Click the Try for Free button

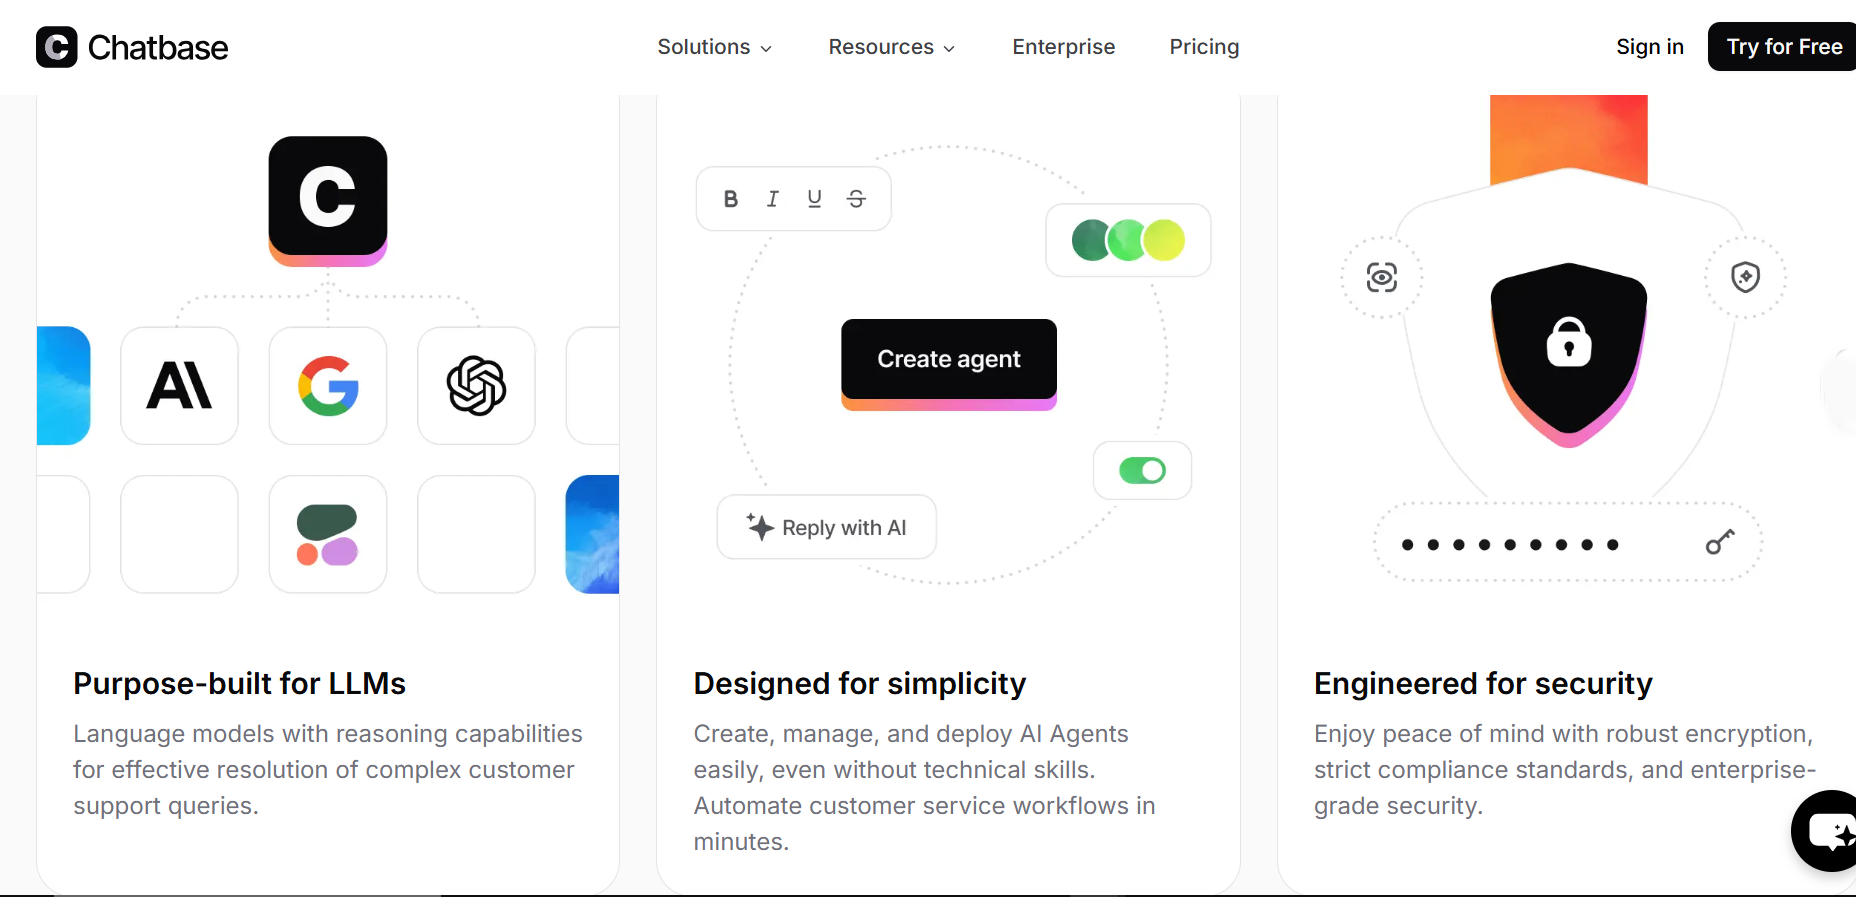point(1782,47)
